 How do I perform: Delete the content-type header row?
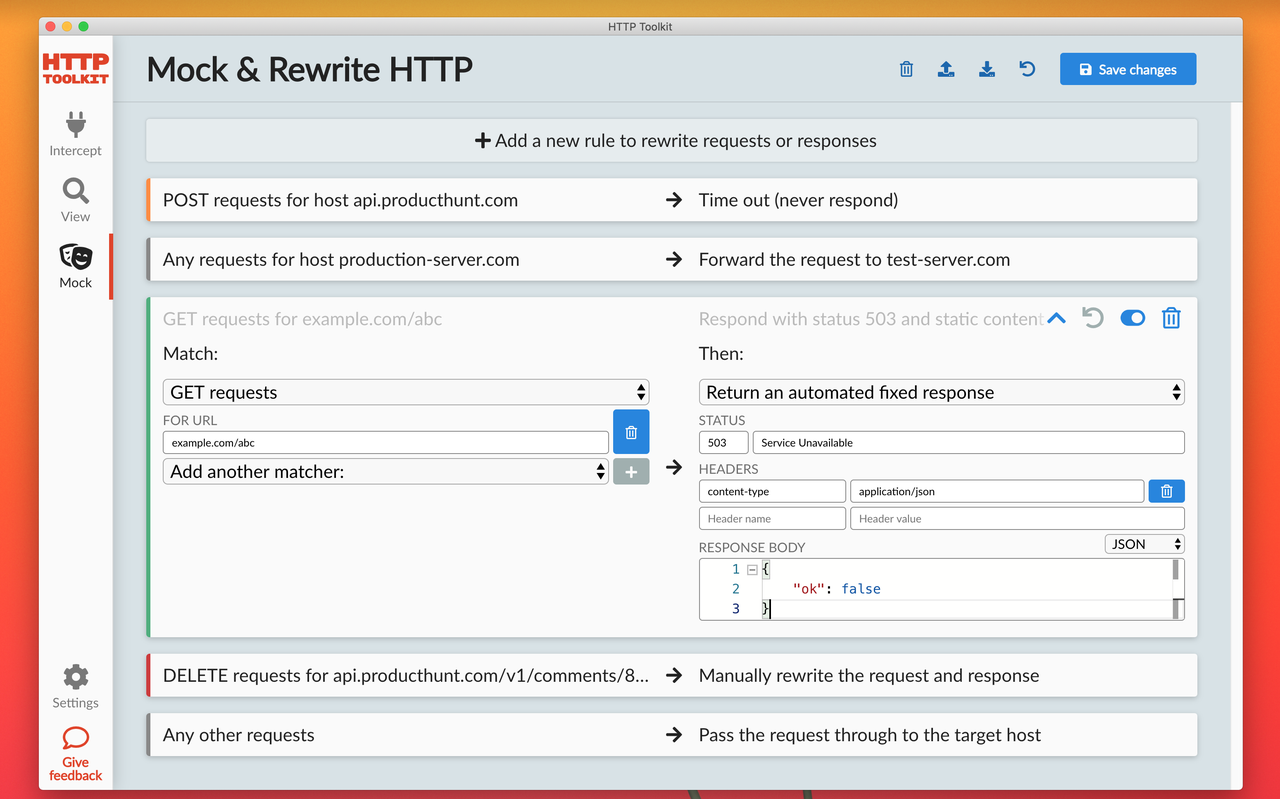[x=1166, y=491]
